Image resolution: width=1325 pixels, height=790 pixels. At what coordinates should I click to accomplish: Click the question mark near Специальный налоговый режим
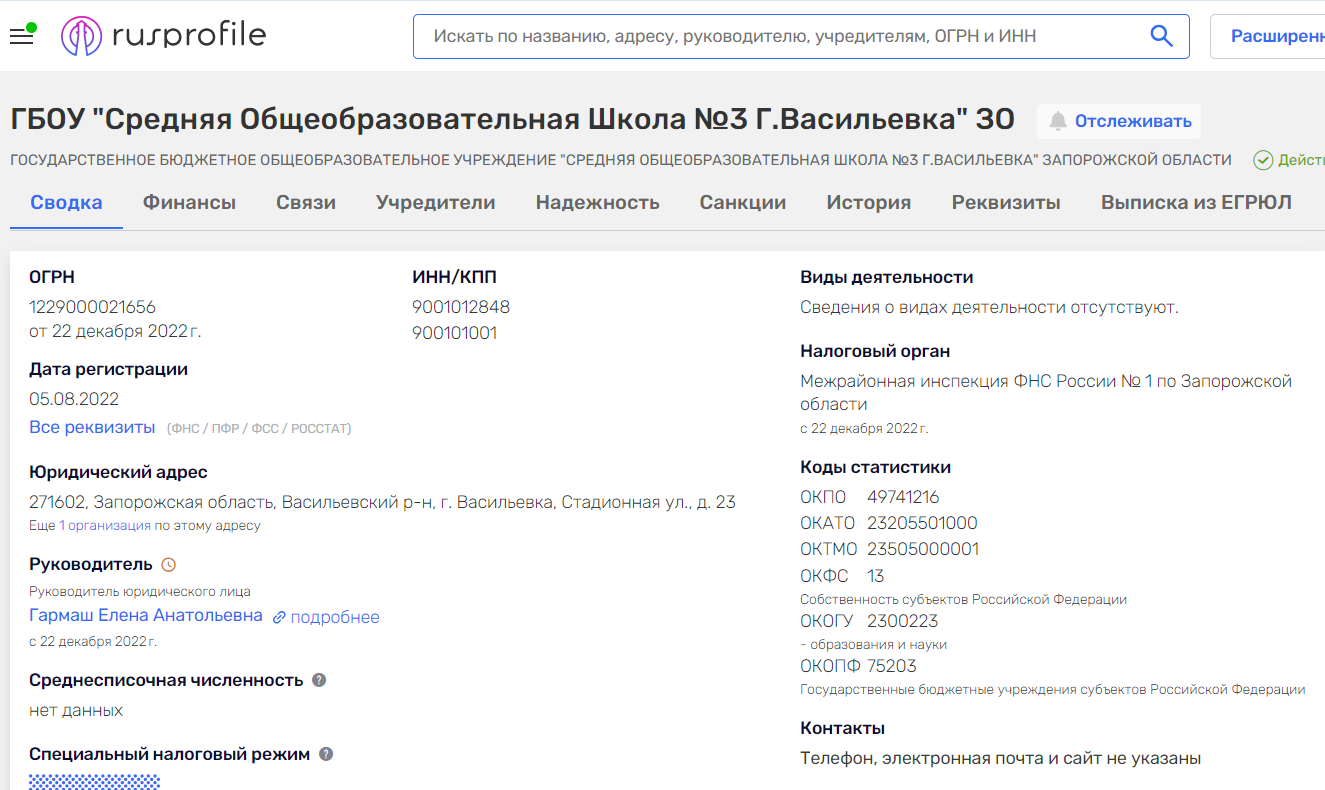tap(324, 753)
